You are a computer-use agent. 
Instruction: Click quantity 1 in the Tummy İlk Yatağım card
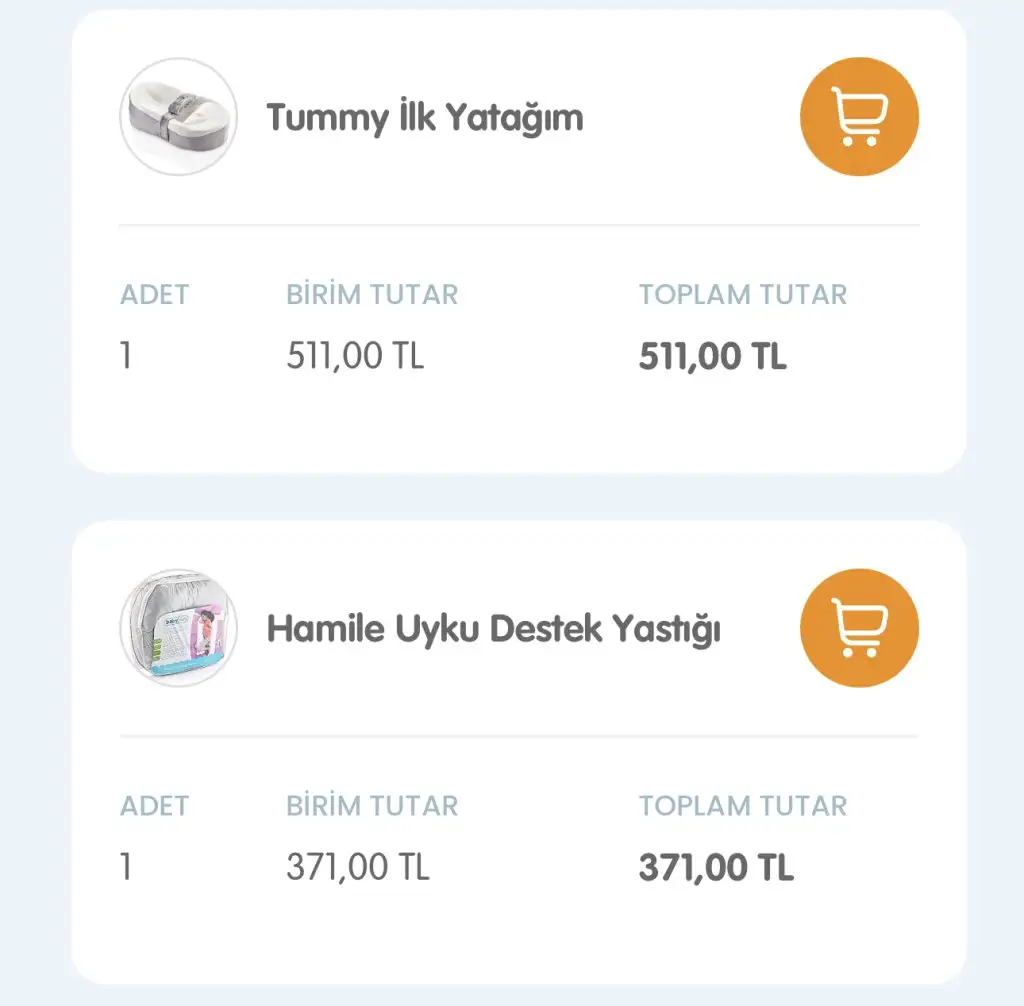pos(126,356)
